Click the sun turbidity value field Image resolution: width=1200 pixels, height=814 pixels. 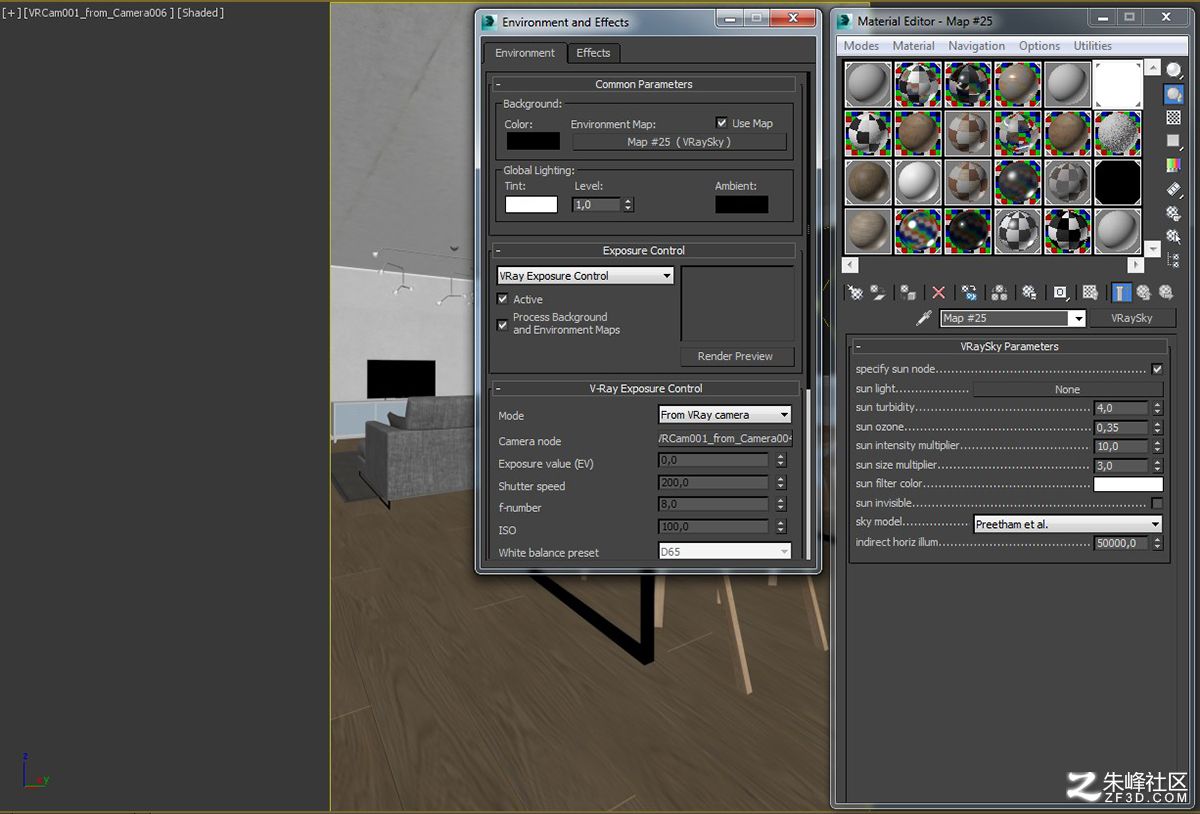pos(1121,408)
